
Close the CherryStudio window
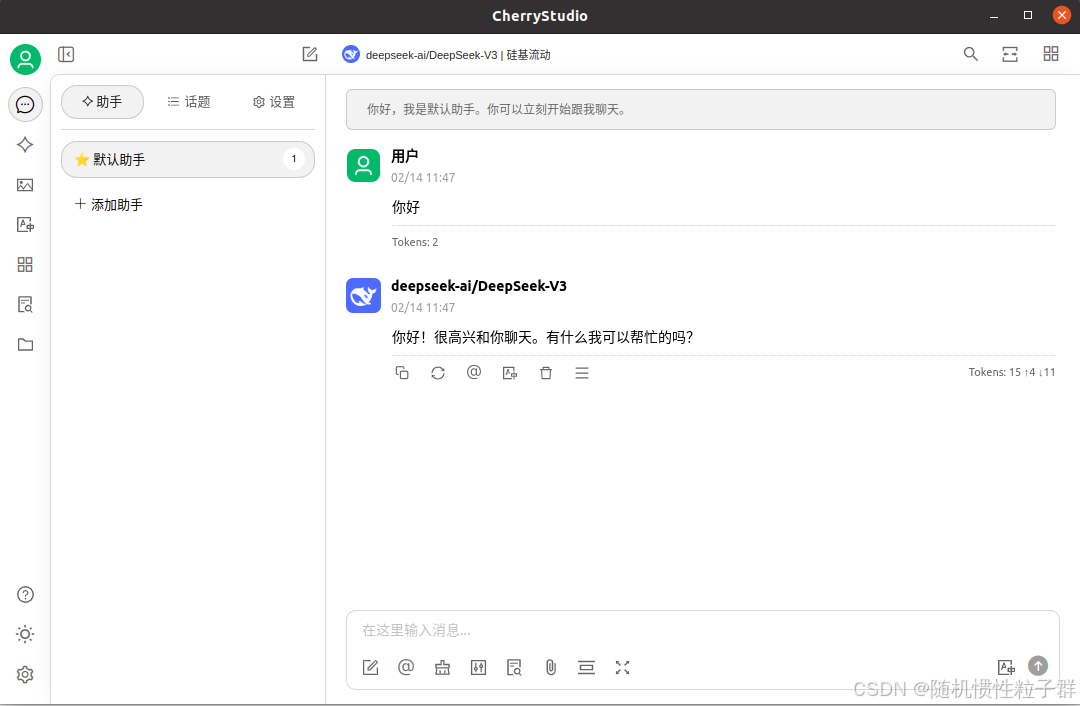[1062, 15]
